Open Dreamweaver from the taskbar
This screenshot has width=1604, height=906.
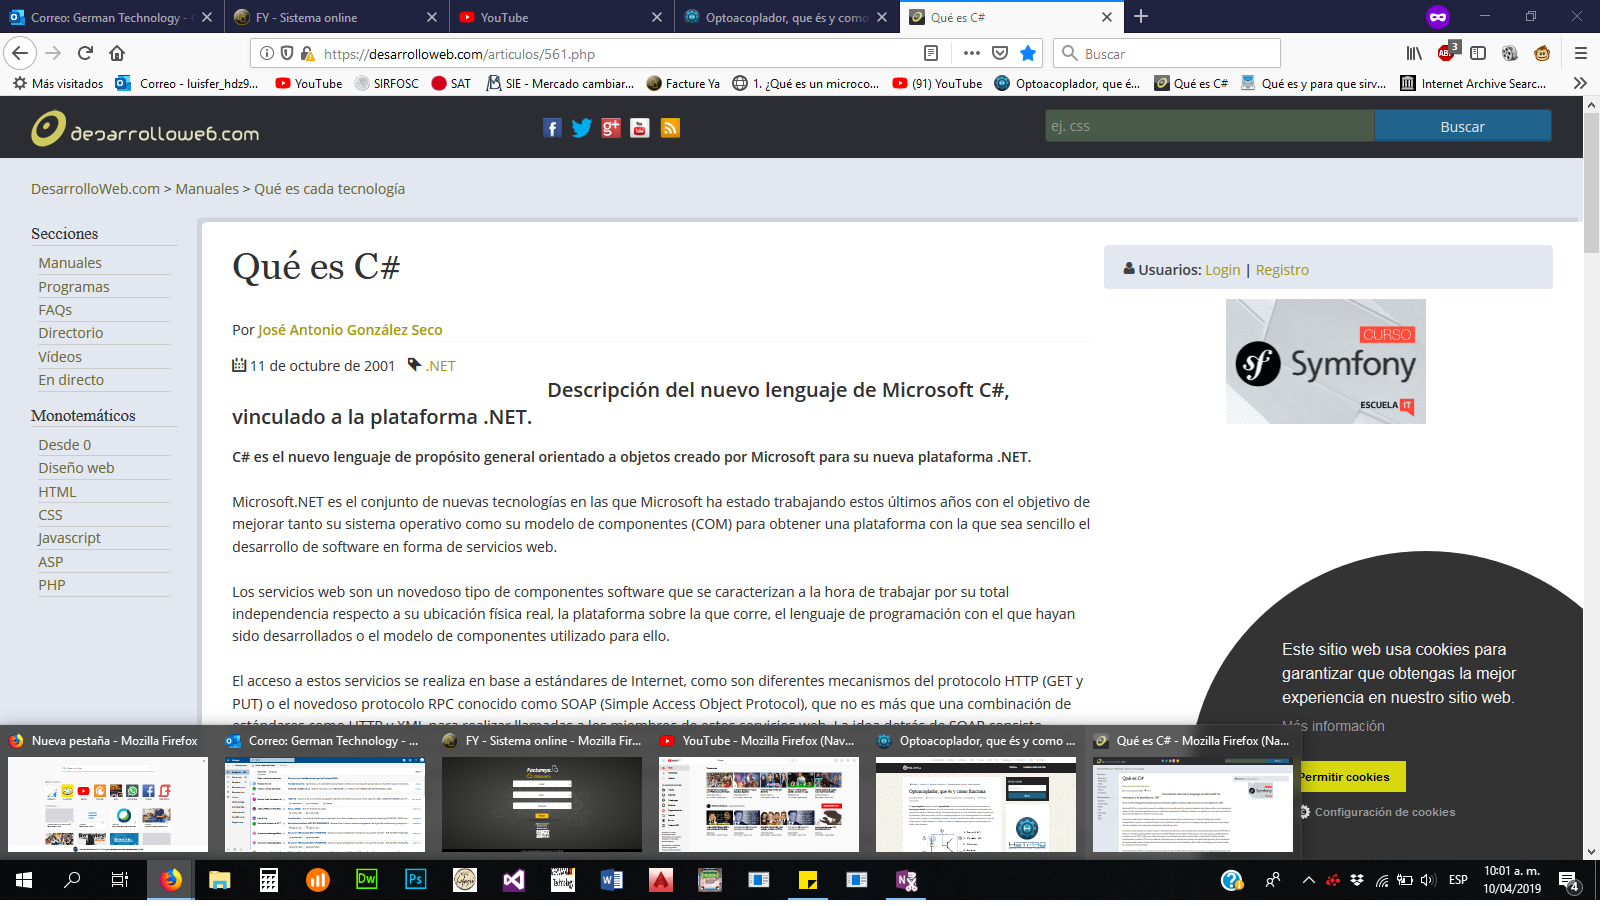pyautogui.click(x=367, y=880)
